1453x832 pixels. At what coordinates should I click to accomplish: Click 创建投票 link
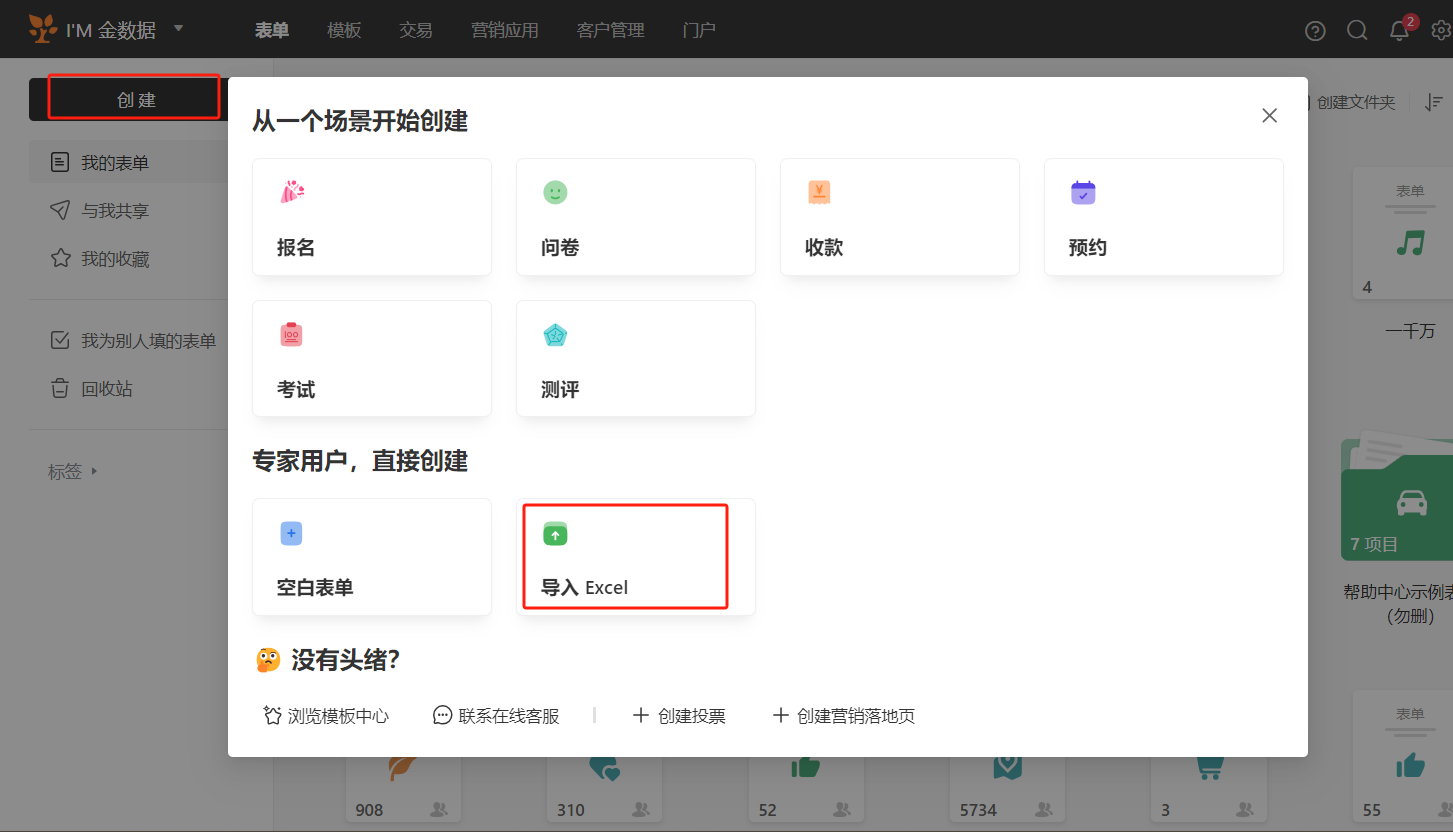[x=680, y=715]
